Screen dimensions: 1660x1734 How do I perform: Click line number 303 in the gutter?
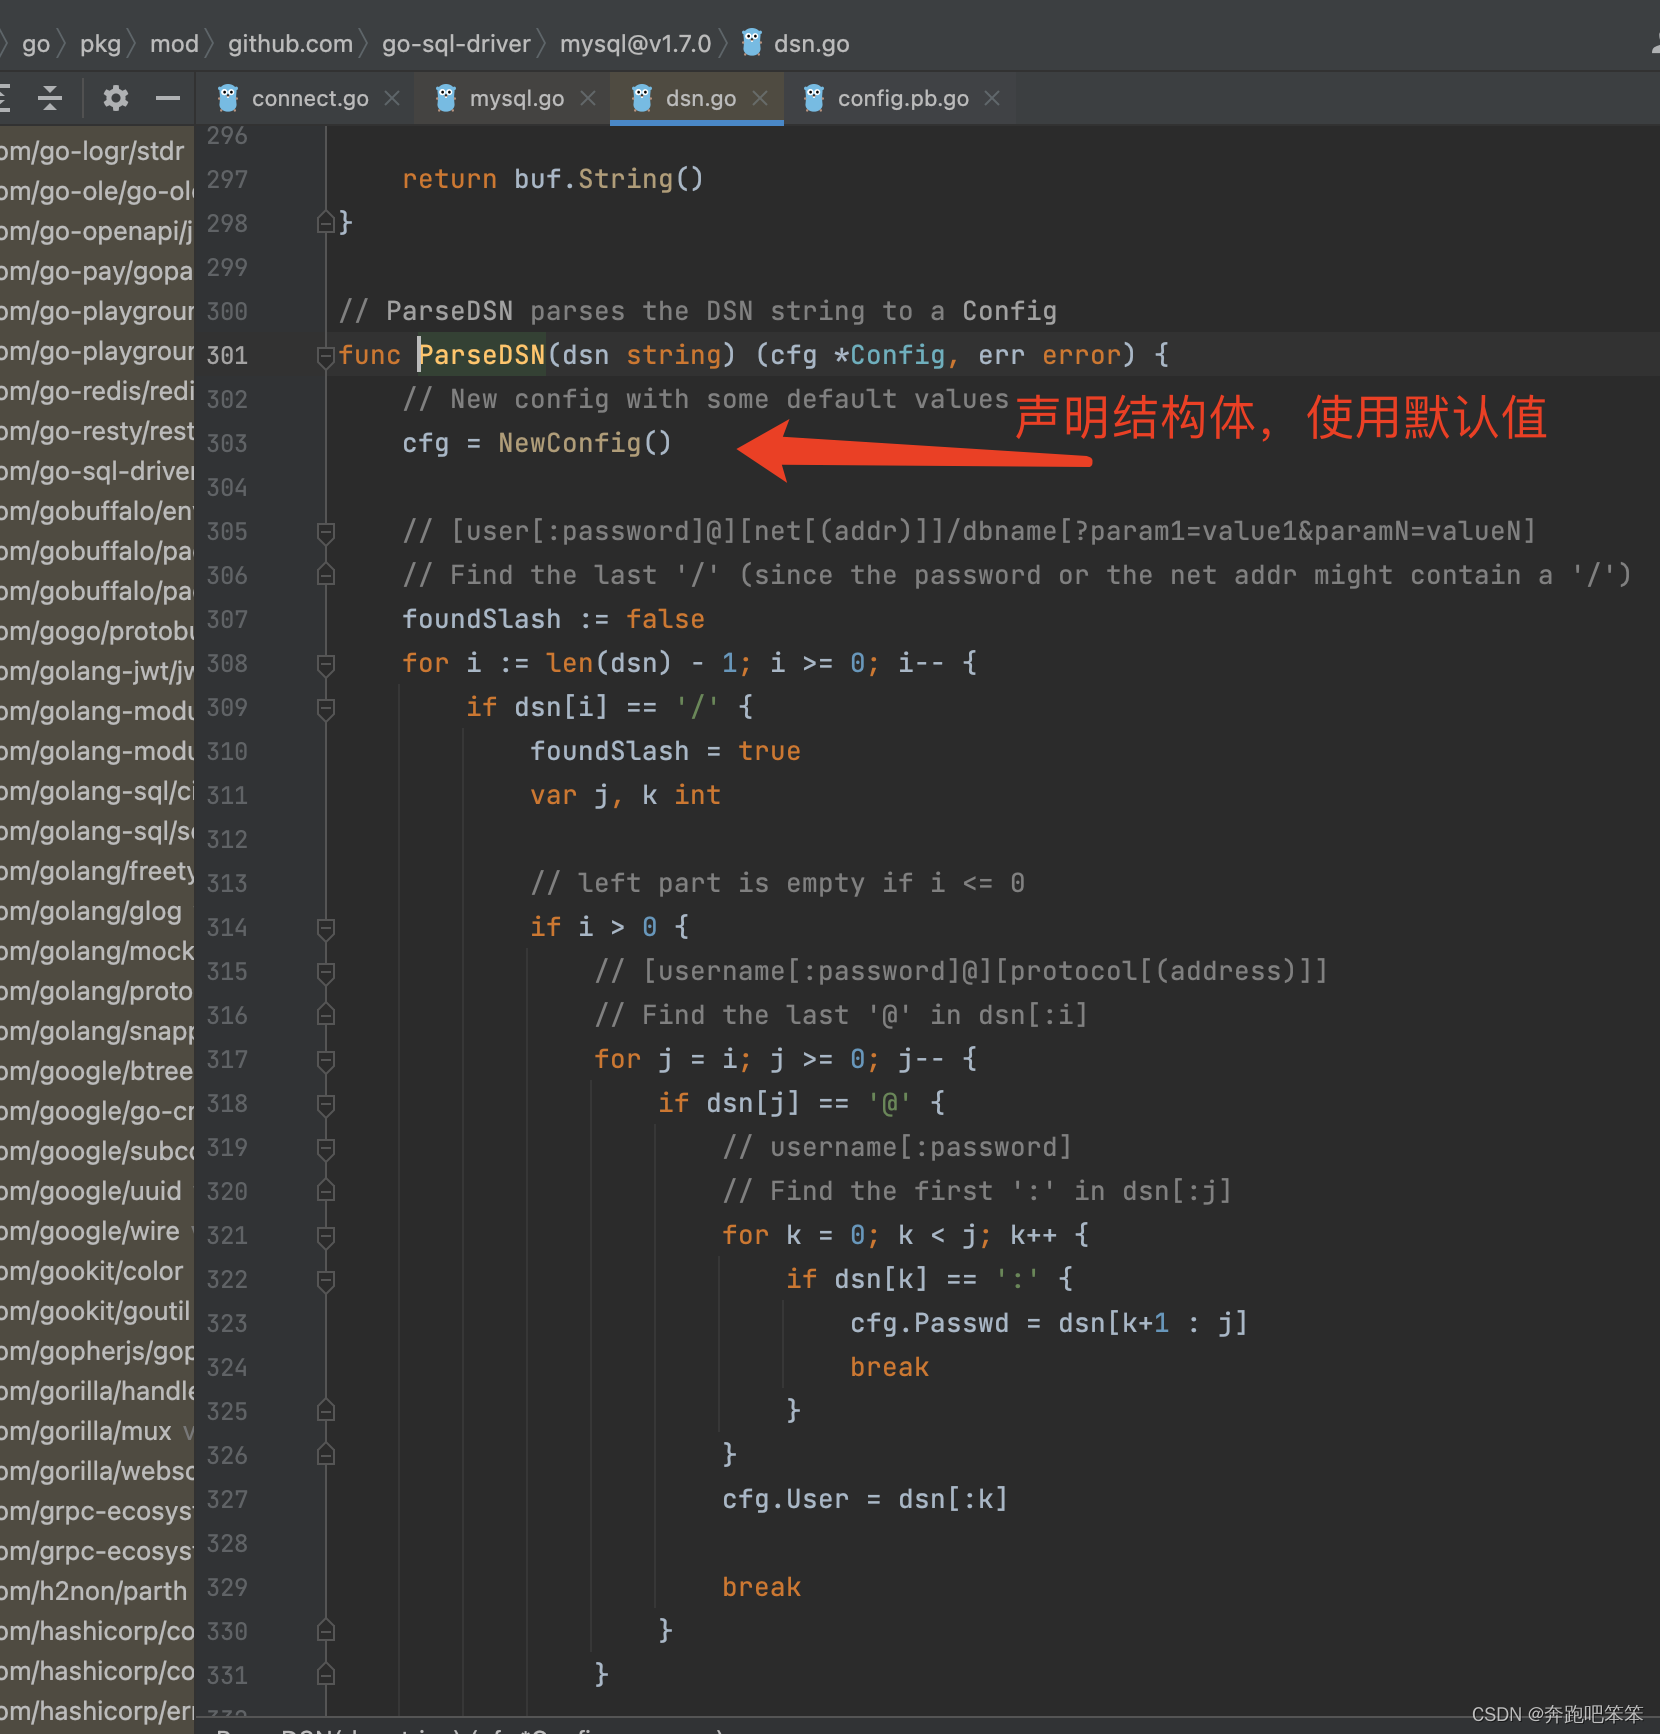[x=227, y=444]
